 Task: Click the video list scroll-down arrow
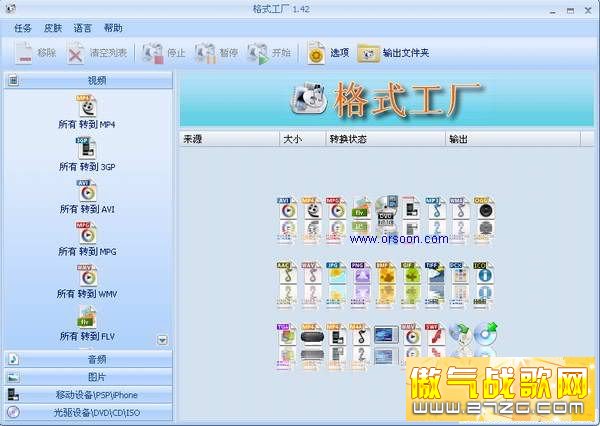coord(163,340)
